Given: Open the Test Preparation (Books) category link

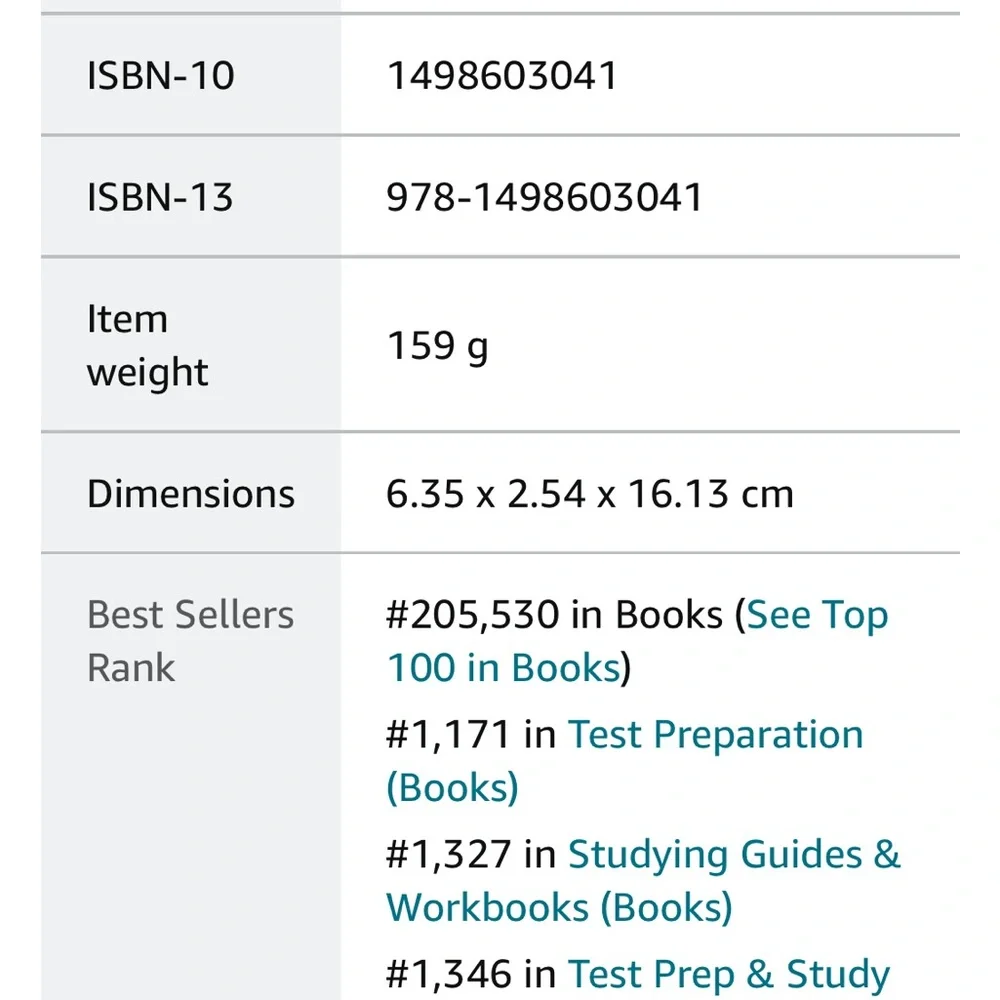Looking at the screenshot, I should click(x=715, y=735).
